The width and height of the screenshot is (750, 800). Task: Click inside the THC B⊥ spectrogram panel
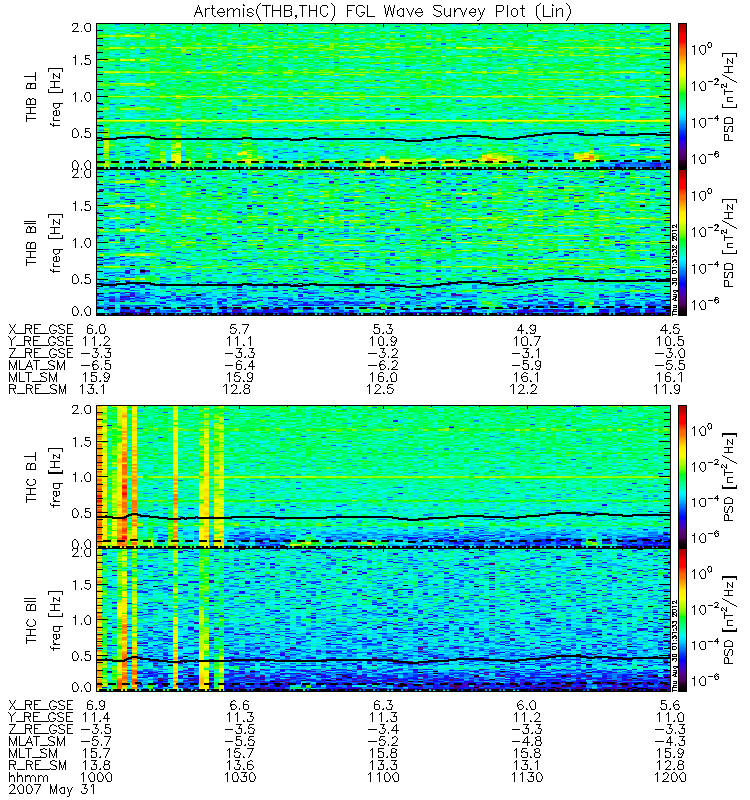coord(383,476)
